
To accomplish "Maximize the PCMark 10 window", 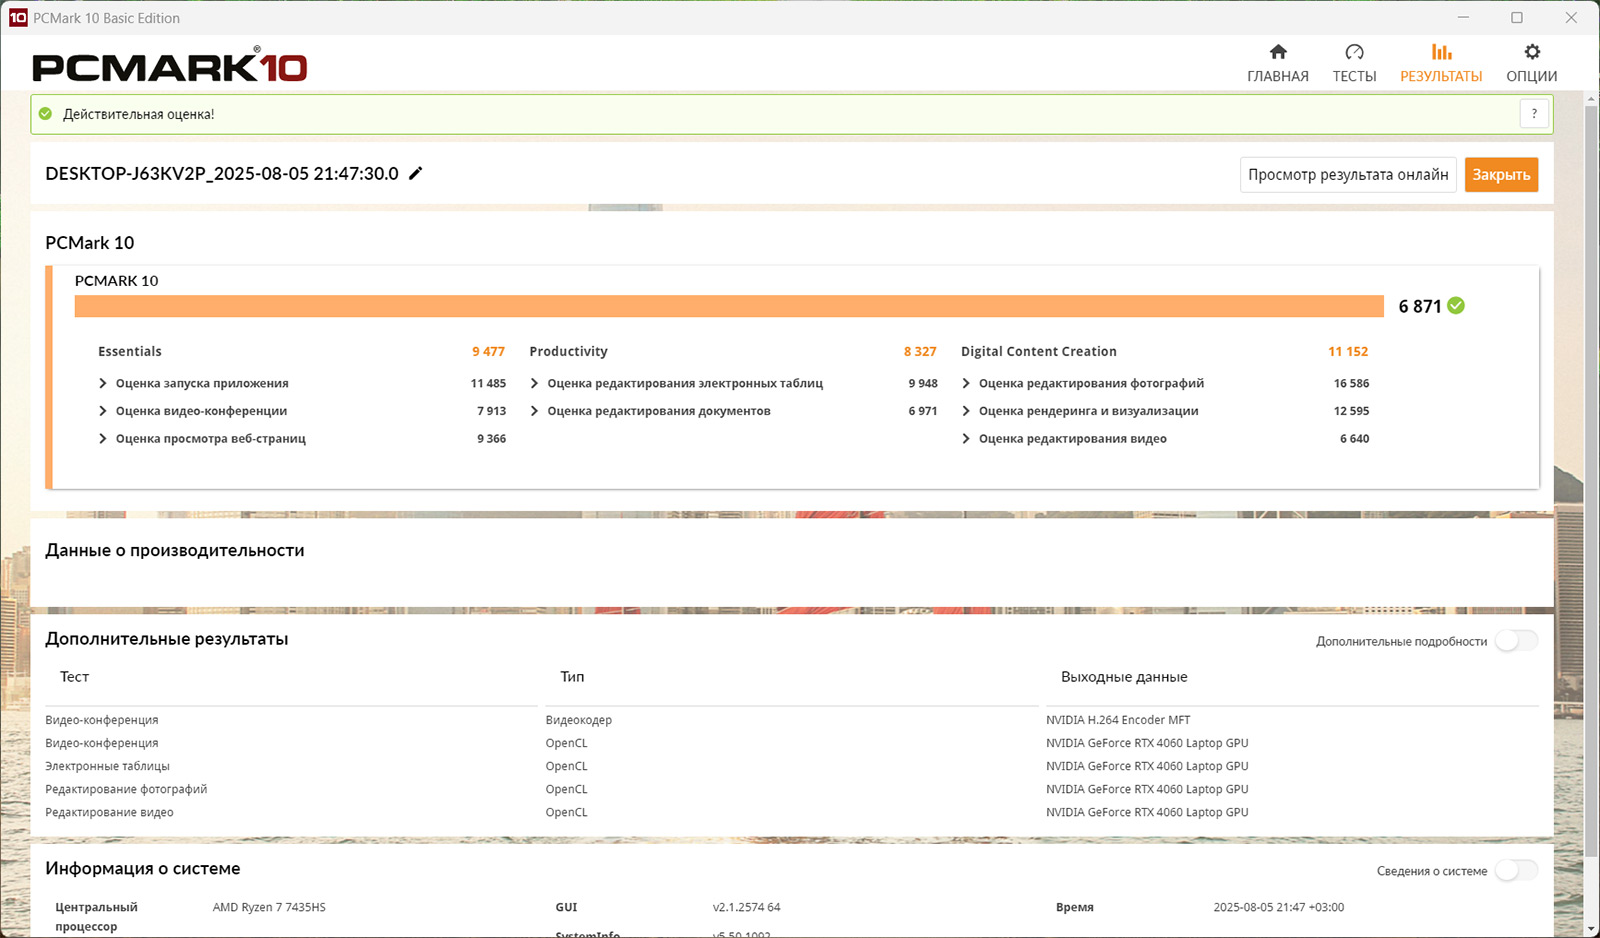I will (x=1517, y=18).
